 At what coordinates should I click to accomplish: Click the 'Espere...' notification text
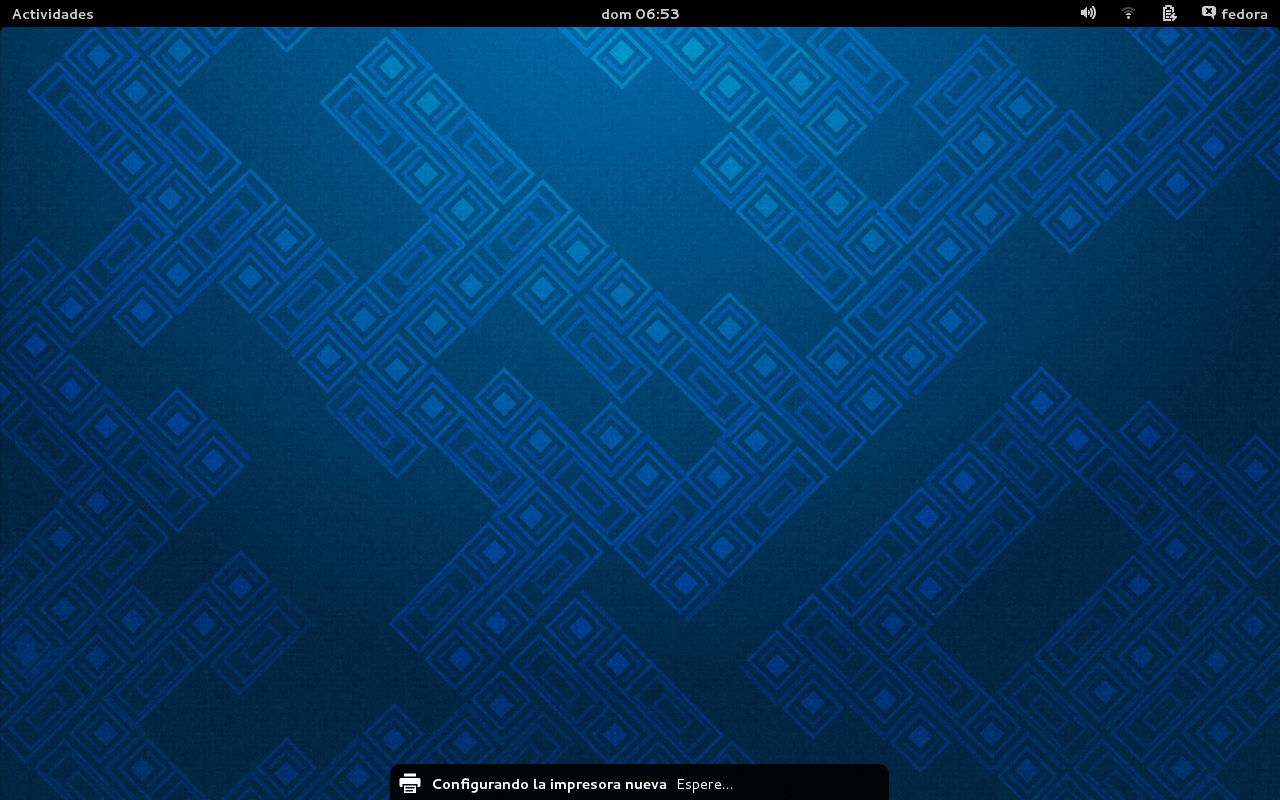[x=705, y=785]
